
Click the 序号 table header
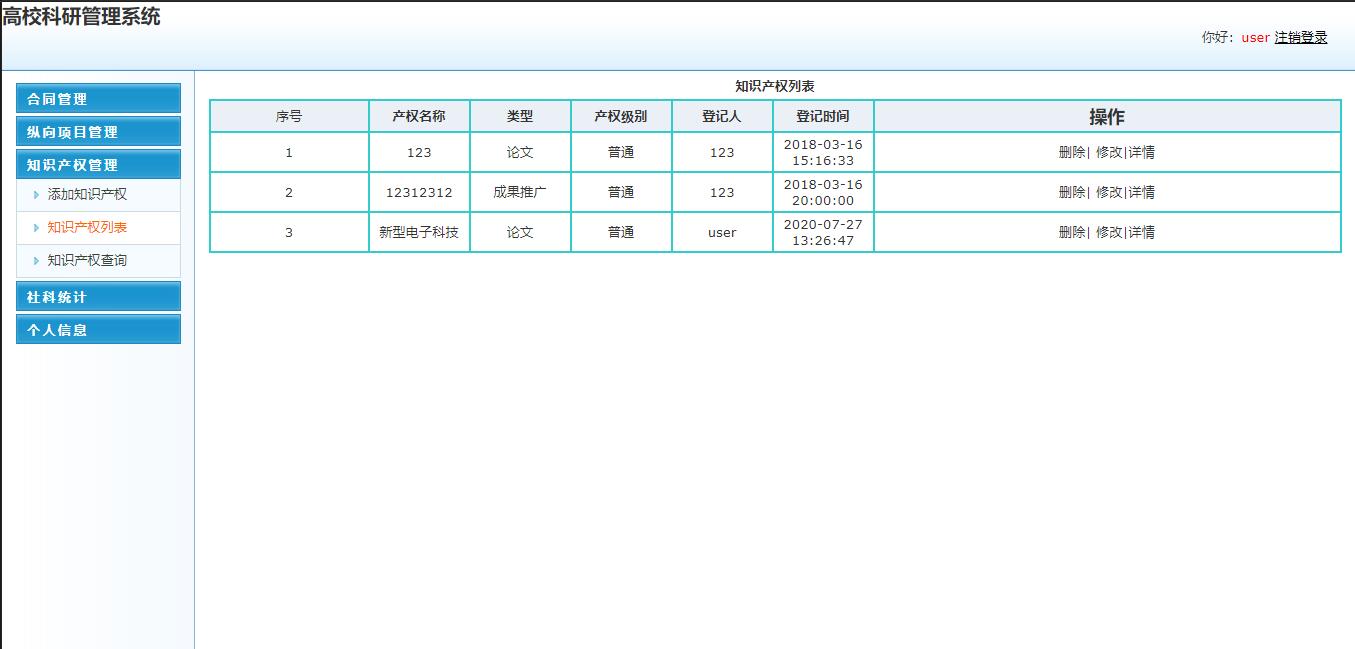(x=288, y=115)
